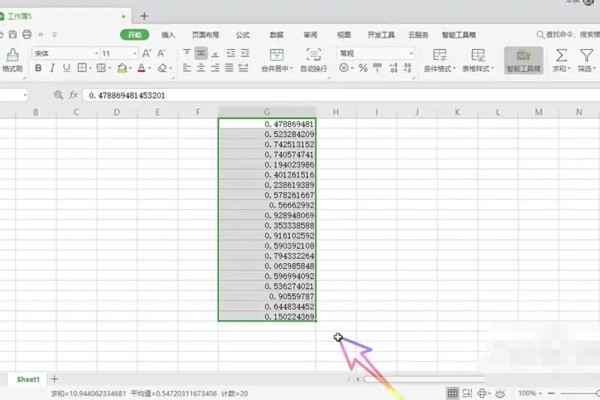Decrease font size with the A- icon

(161, 53)
